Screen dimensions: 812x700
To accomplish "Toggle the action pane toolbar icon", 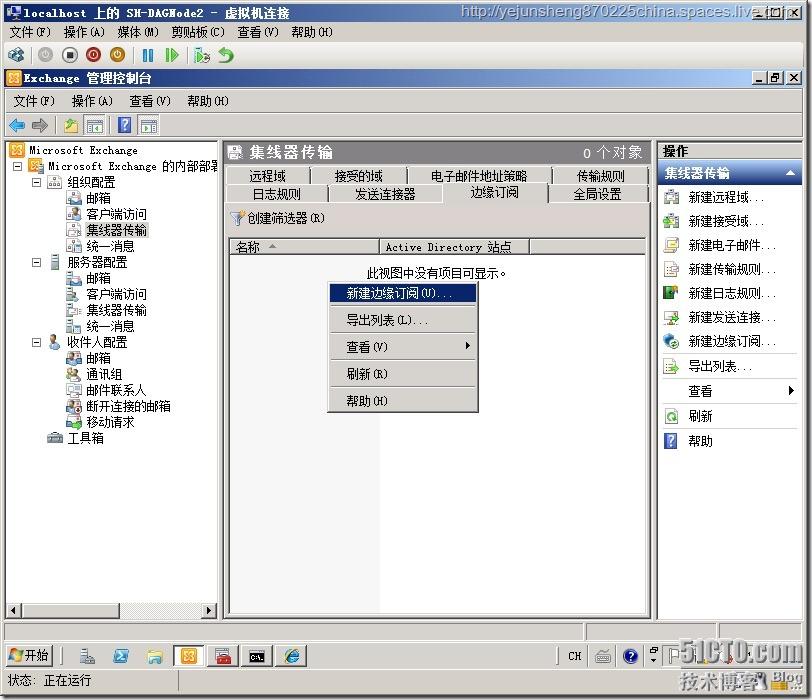I will point(149,125).
